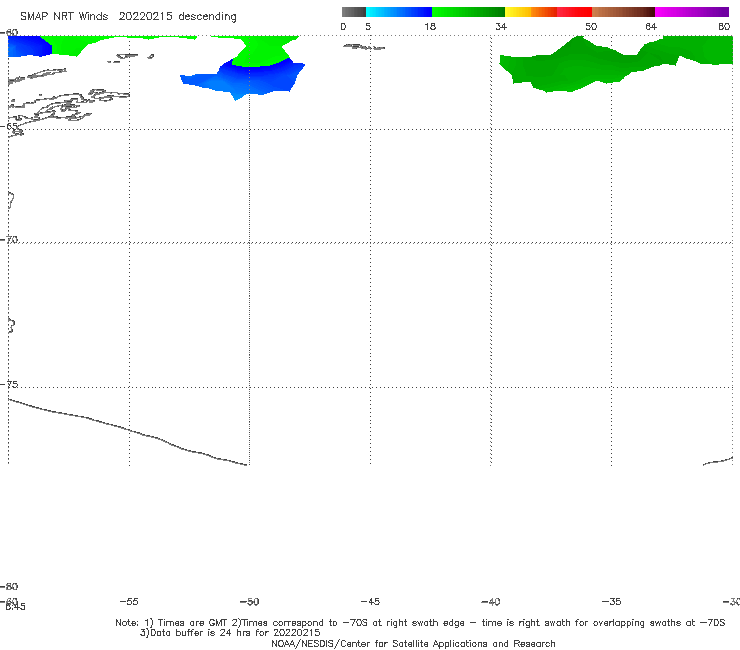Click the latitude label '-65'

[x=9, y=126]
